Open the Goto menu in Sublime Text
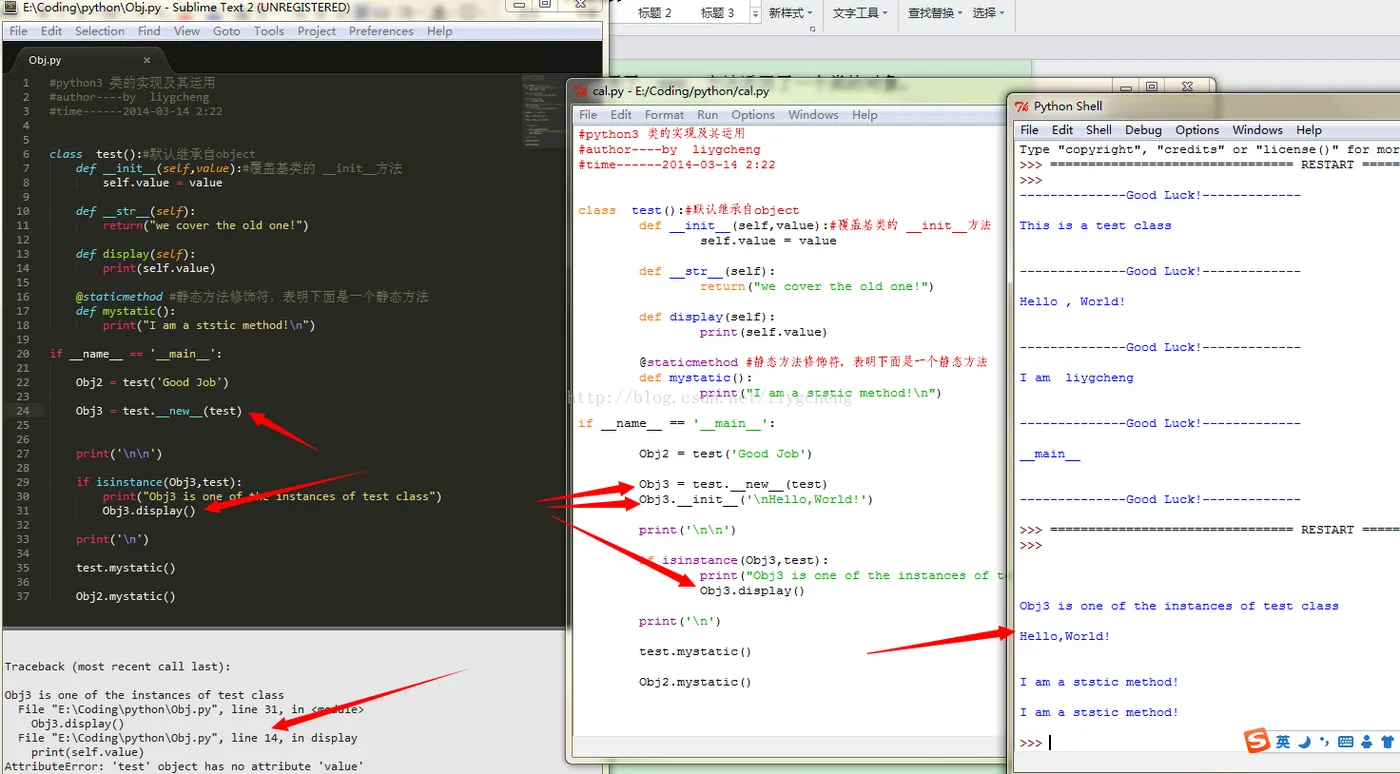The image size is (1400, 774). coord(227,31)
